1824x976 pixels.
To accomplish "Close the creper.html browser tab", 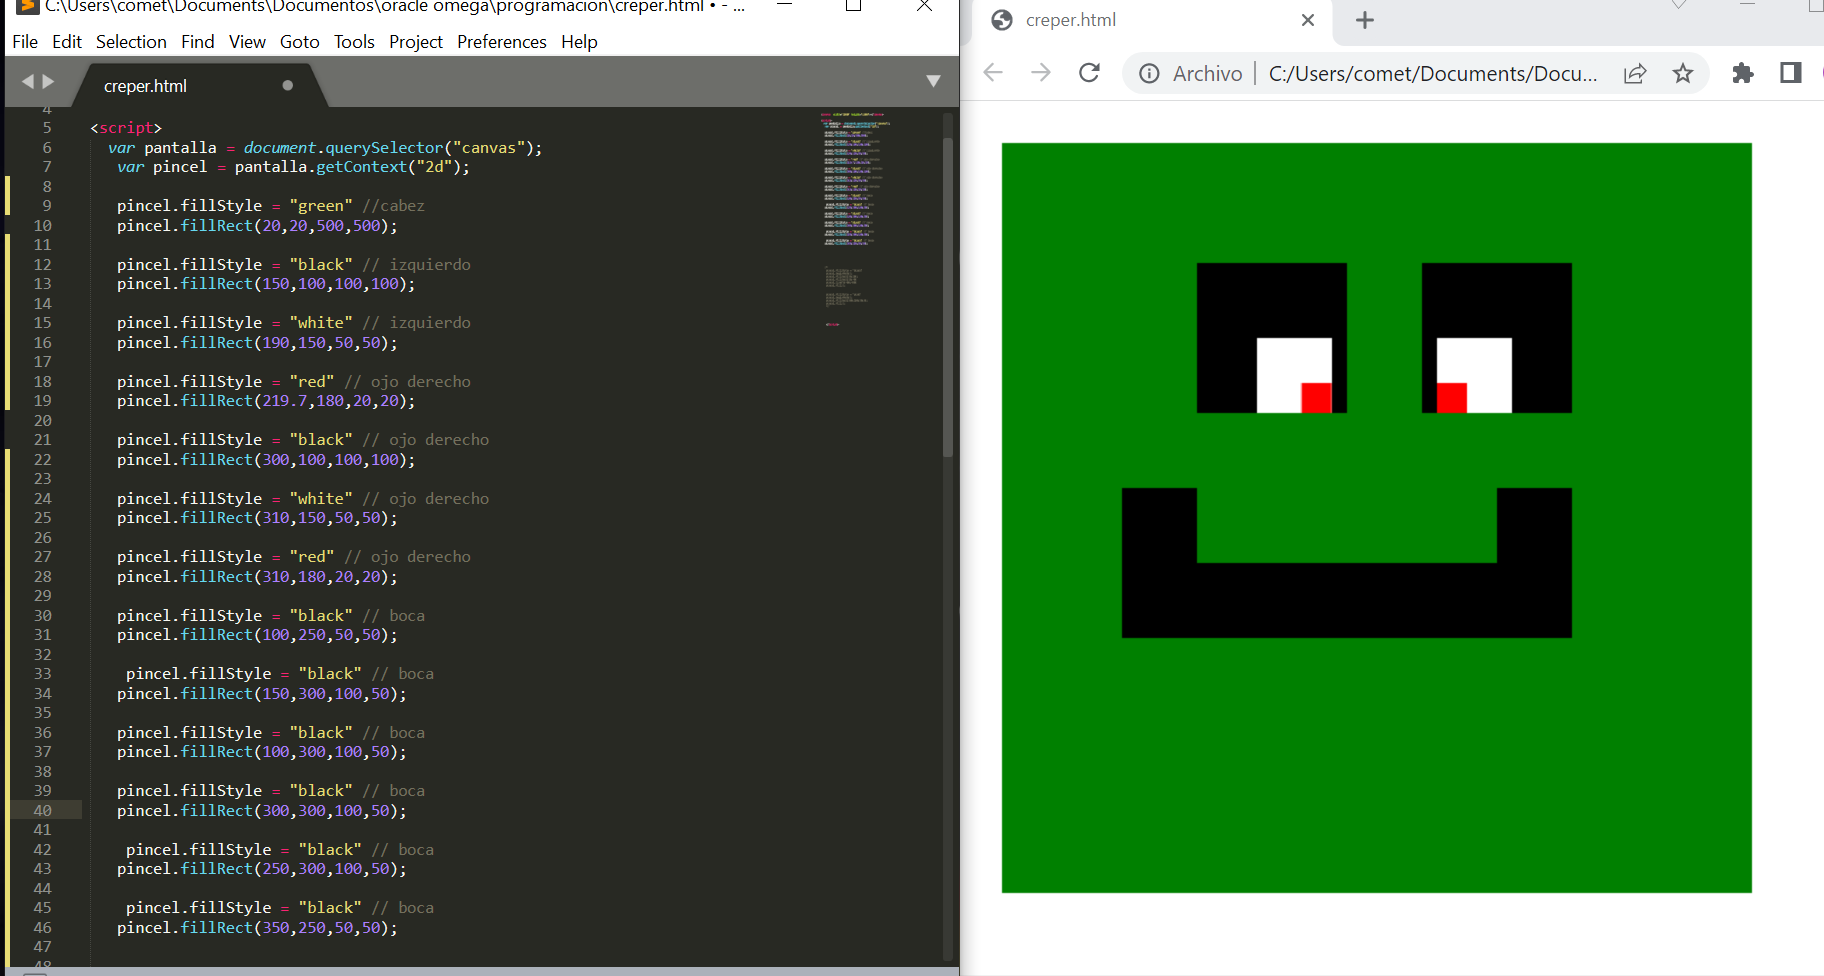I will tap(1308, 20).
